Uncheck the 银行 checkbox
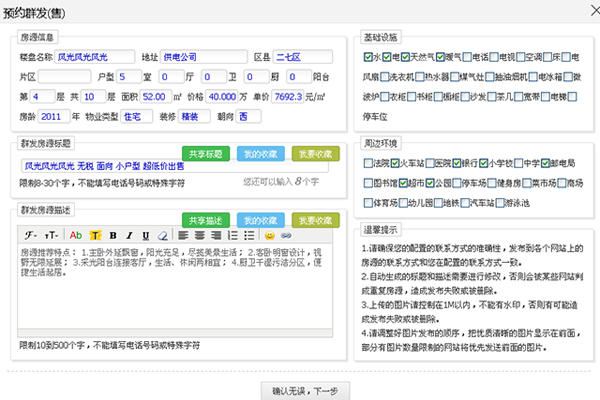This screenshot has width=600, height=400. click(x=457, y=163)
